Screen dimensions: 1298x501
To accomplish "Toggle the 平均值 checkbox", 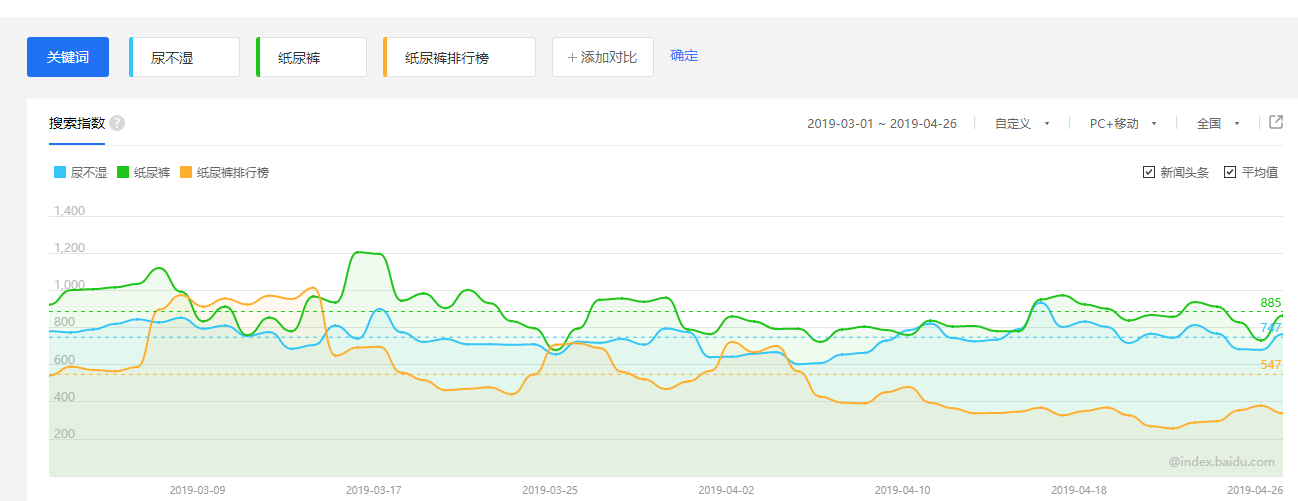I will tap(1230, 172).
